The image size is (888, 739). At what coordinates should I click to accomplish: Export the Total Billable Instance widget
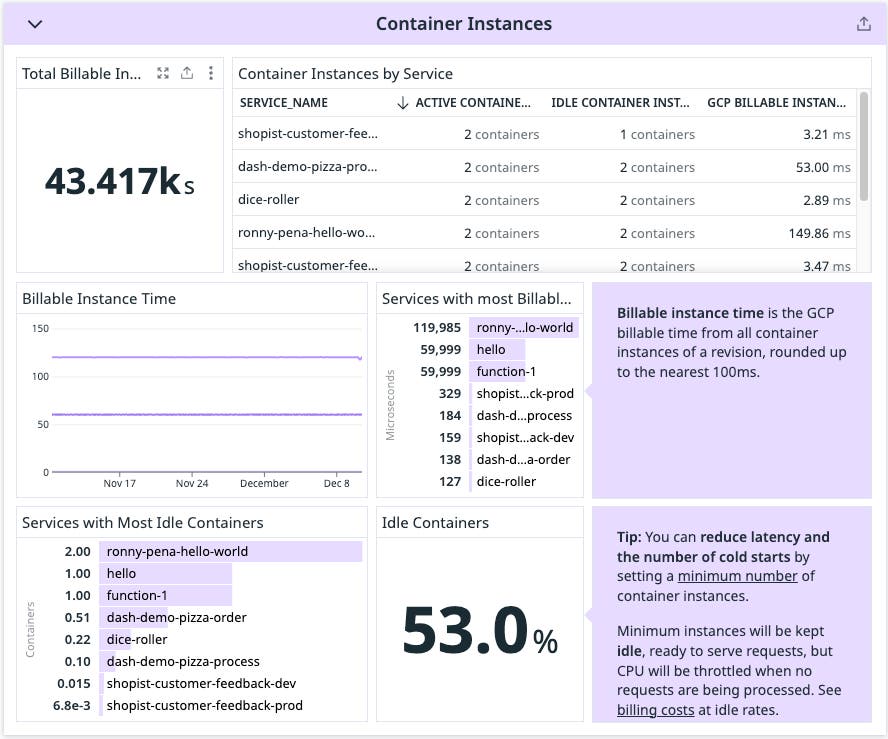186,72
